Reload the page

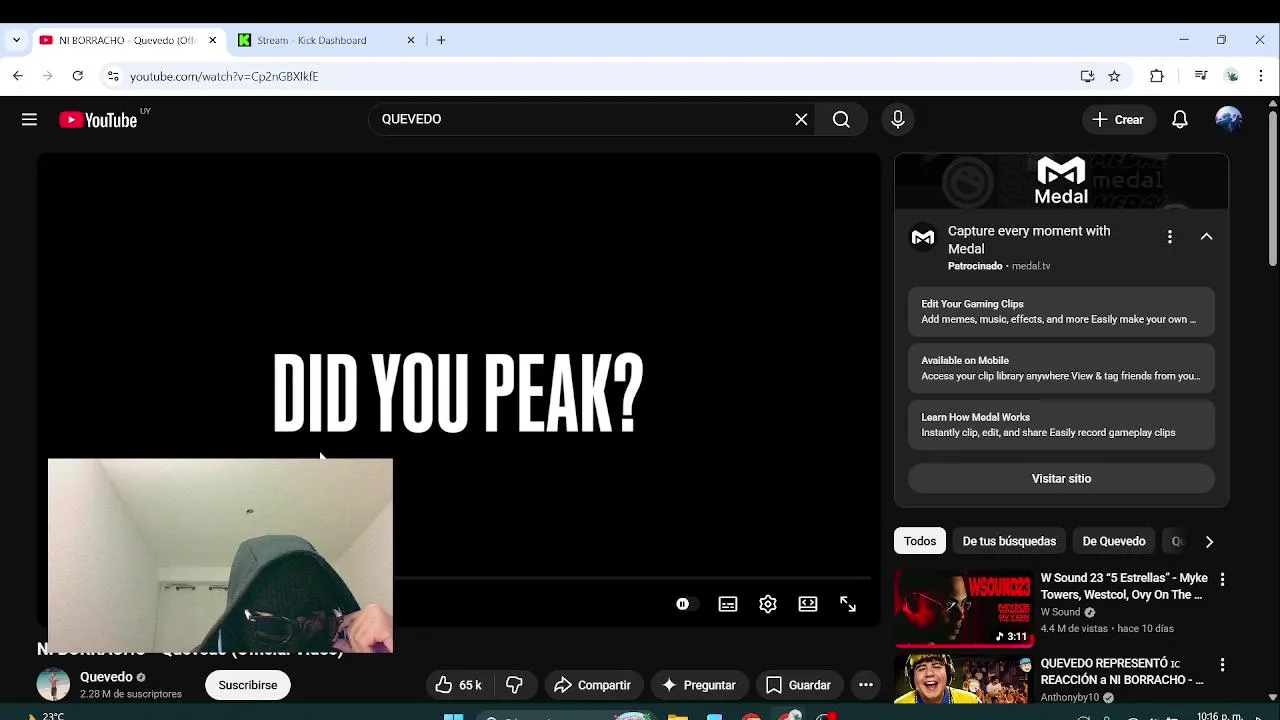(x=77, y=76)
